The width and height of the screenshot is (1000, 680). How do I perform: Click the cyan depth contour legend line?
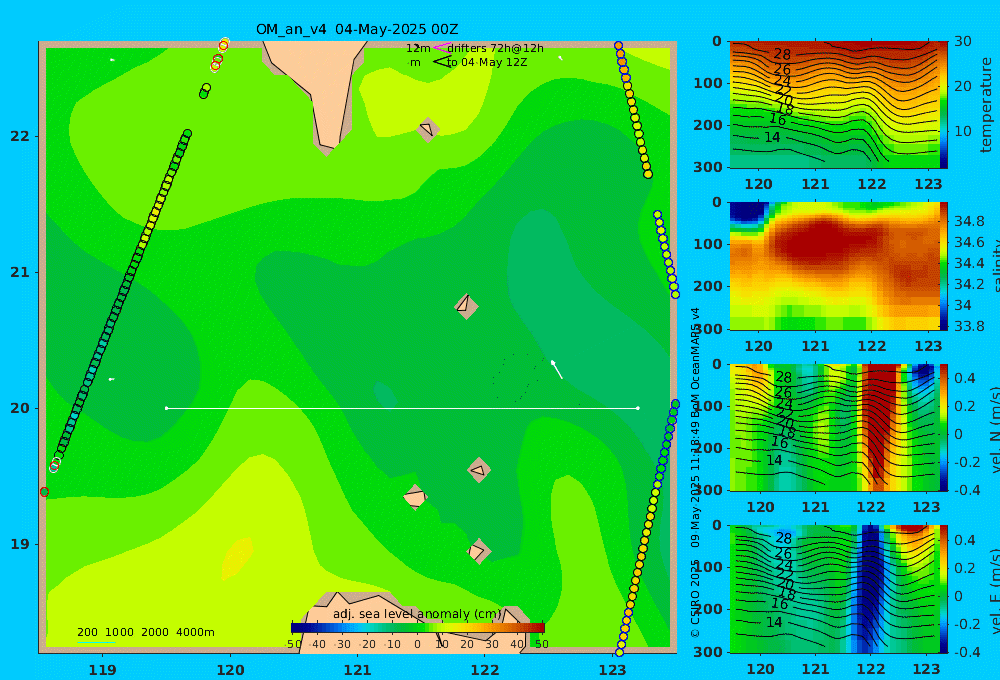(96, 642)
